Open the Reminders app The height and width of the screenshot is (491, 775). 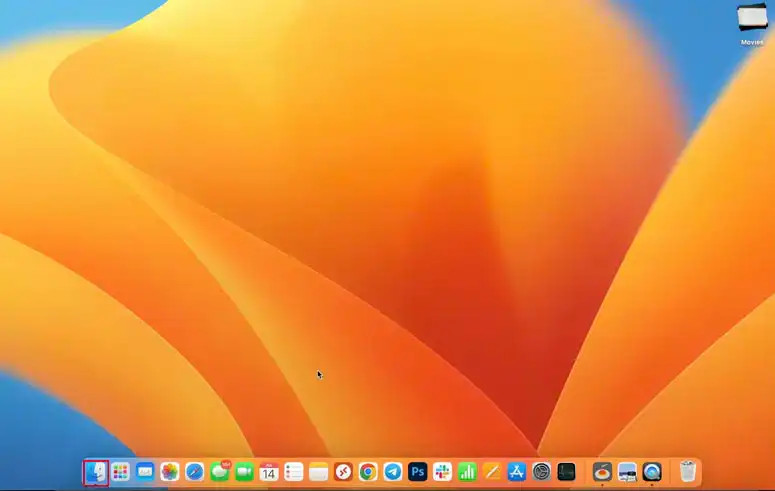tap(294, 472)
